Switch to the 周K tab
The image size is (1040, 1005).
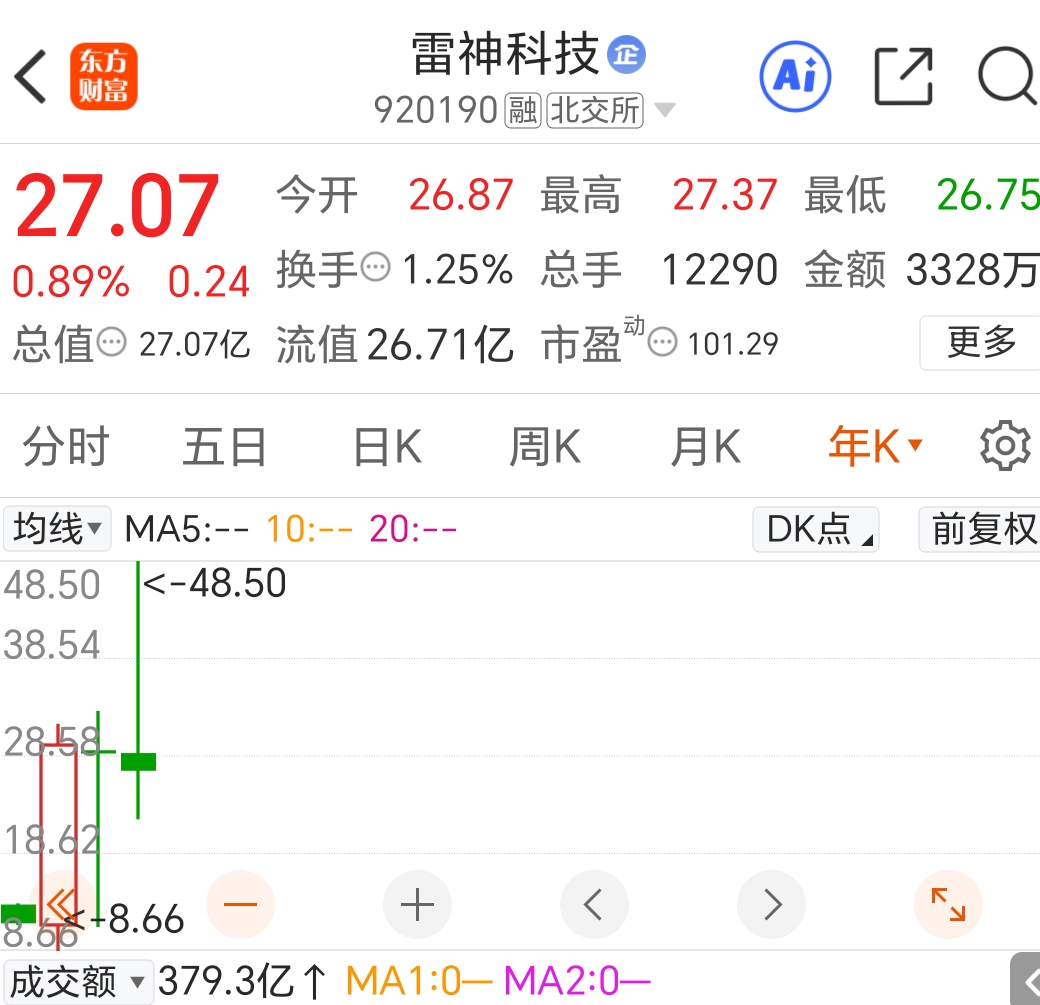[545, 446]
